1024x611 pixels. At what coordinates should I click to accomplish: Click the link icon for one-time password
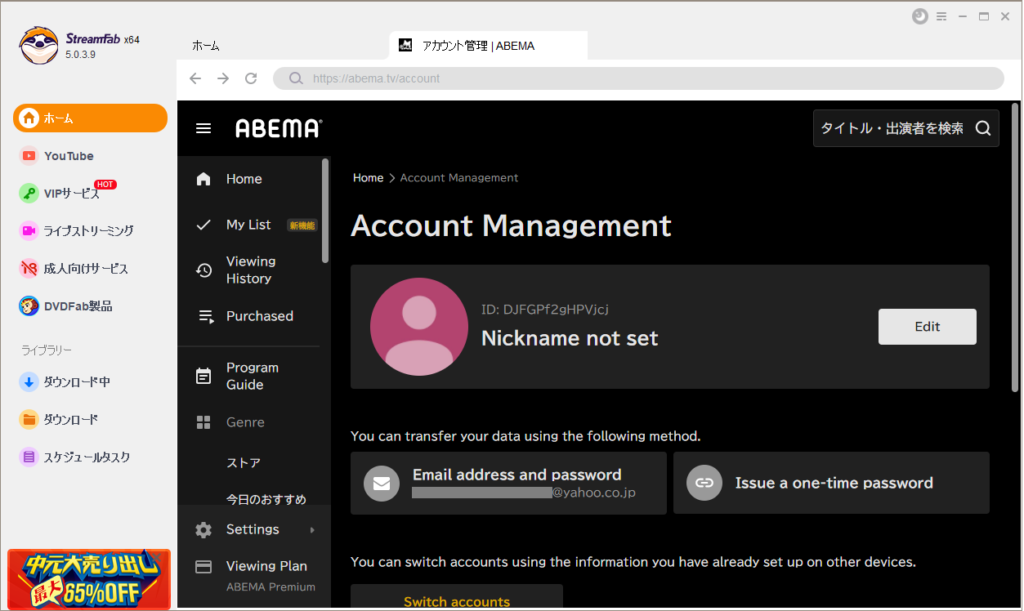point(704,483)
